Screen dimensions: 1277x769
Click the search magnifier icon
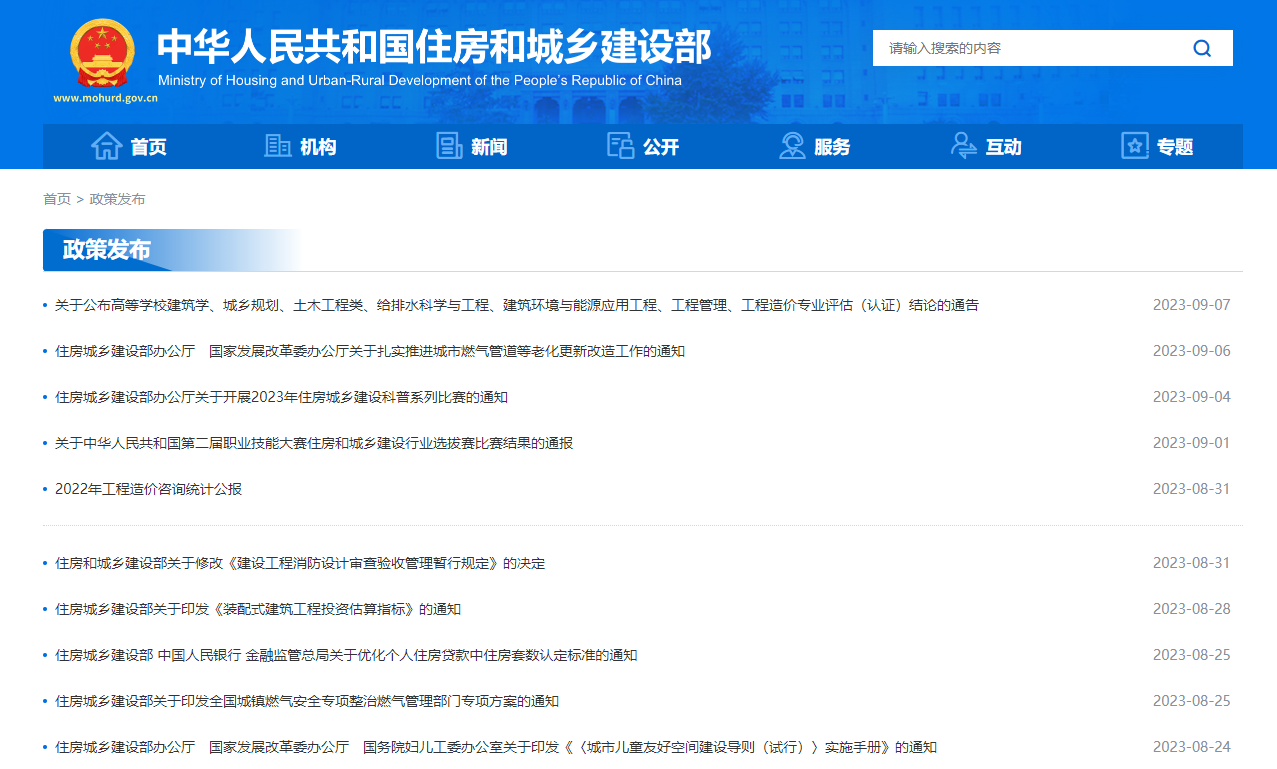click(x=1202, y=48)
